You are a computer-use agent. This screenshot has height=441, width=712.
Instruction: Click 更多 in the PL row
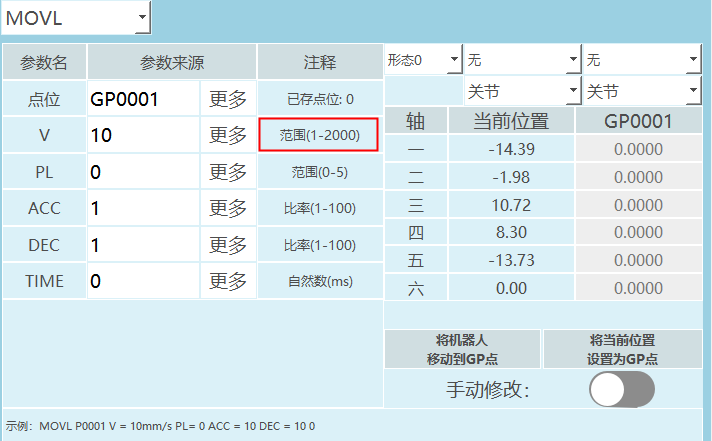pyautogui.click(x=227, y=172)
